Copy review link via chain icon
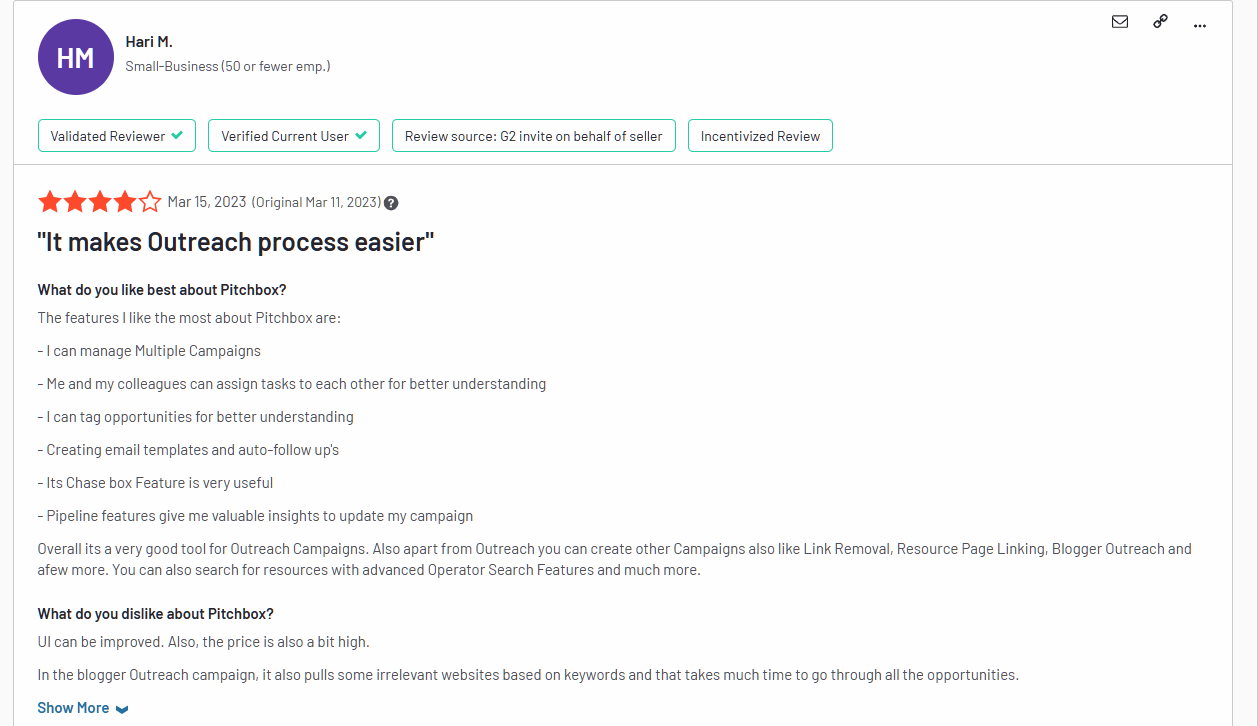The image size is (1258, 726). pyautogui.click(x=1160, y=21)
